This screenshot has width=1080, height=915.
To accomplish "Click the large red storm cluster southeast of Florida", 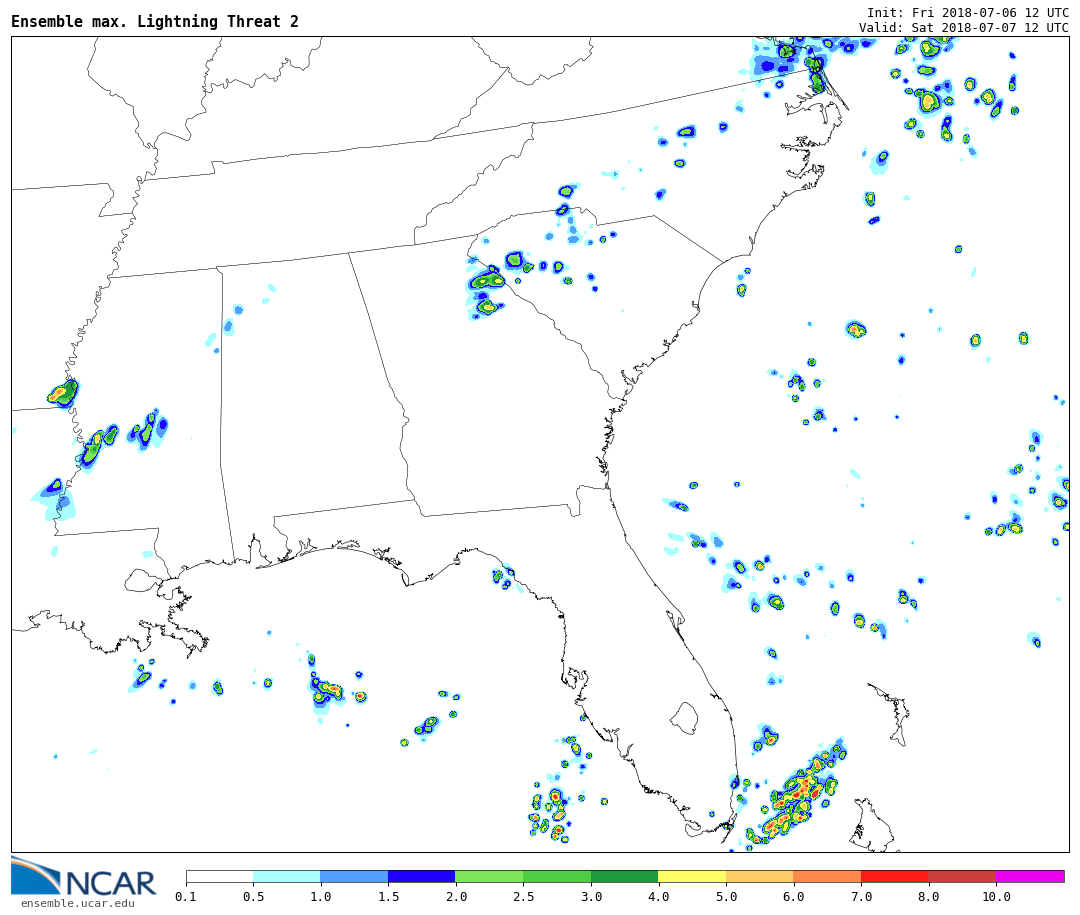I will coord(796,796).
